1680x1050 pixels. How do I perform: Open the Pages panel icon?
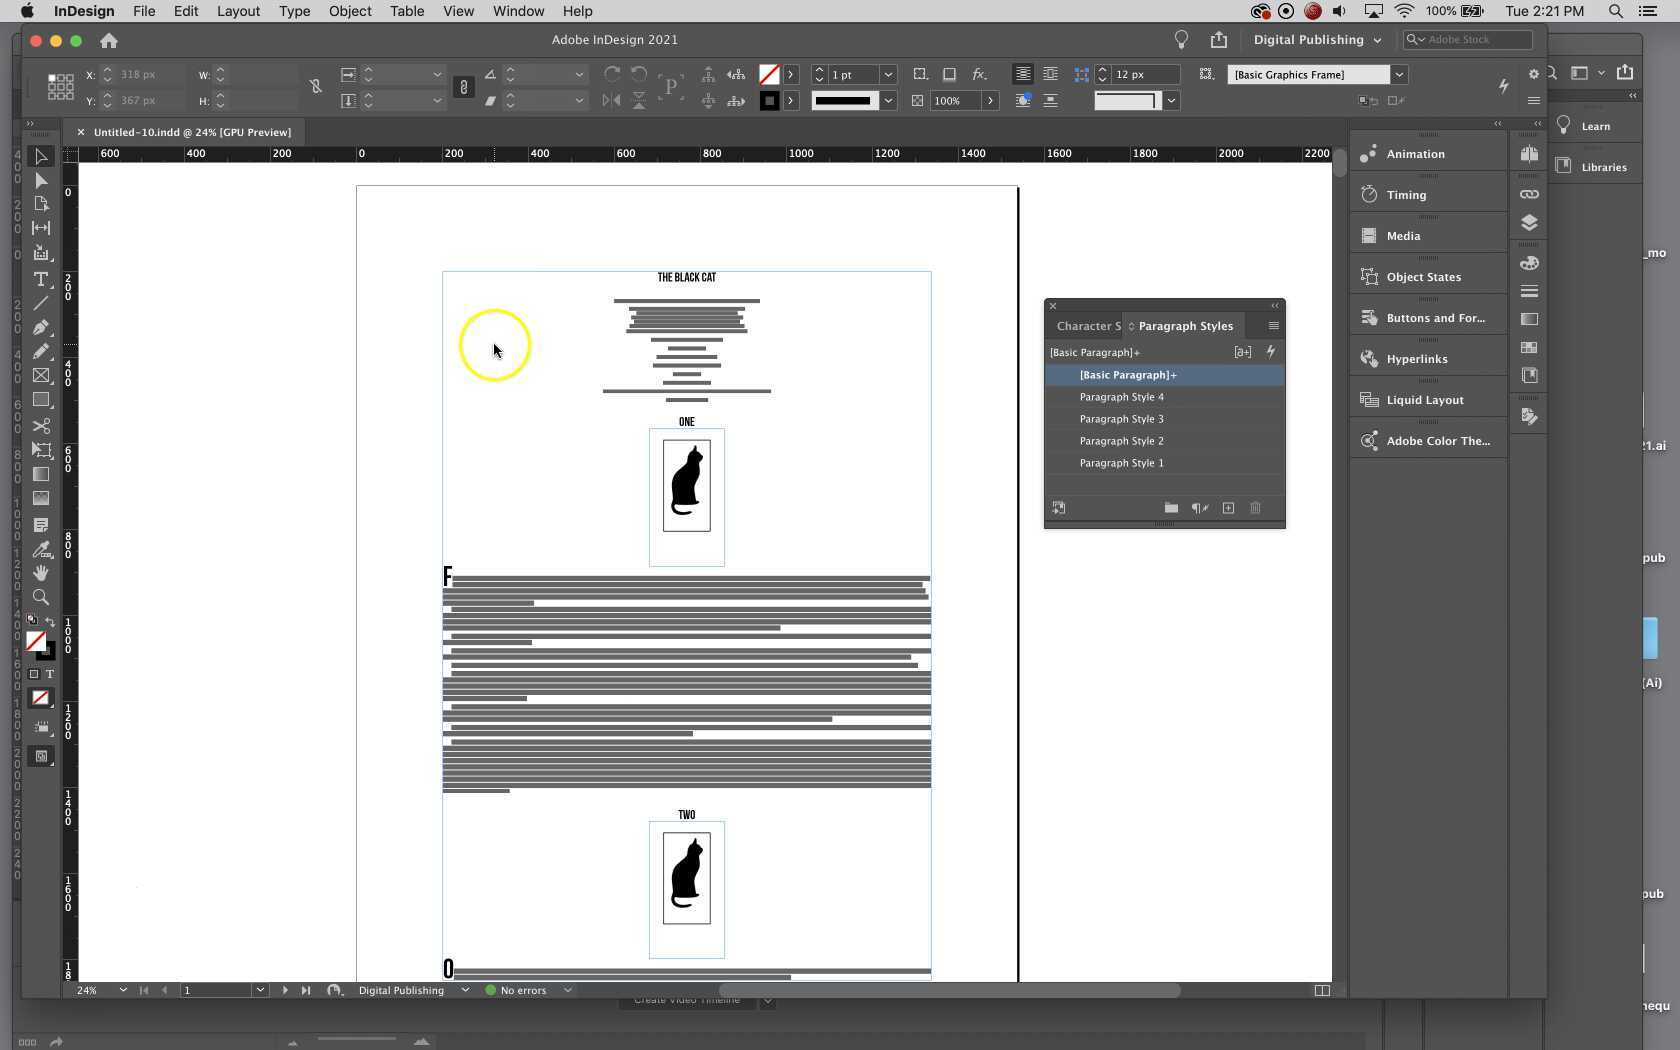coord(1529,153)
